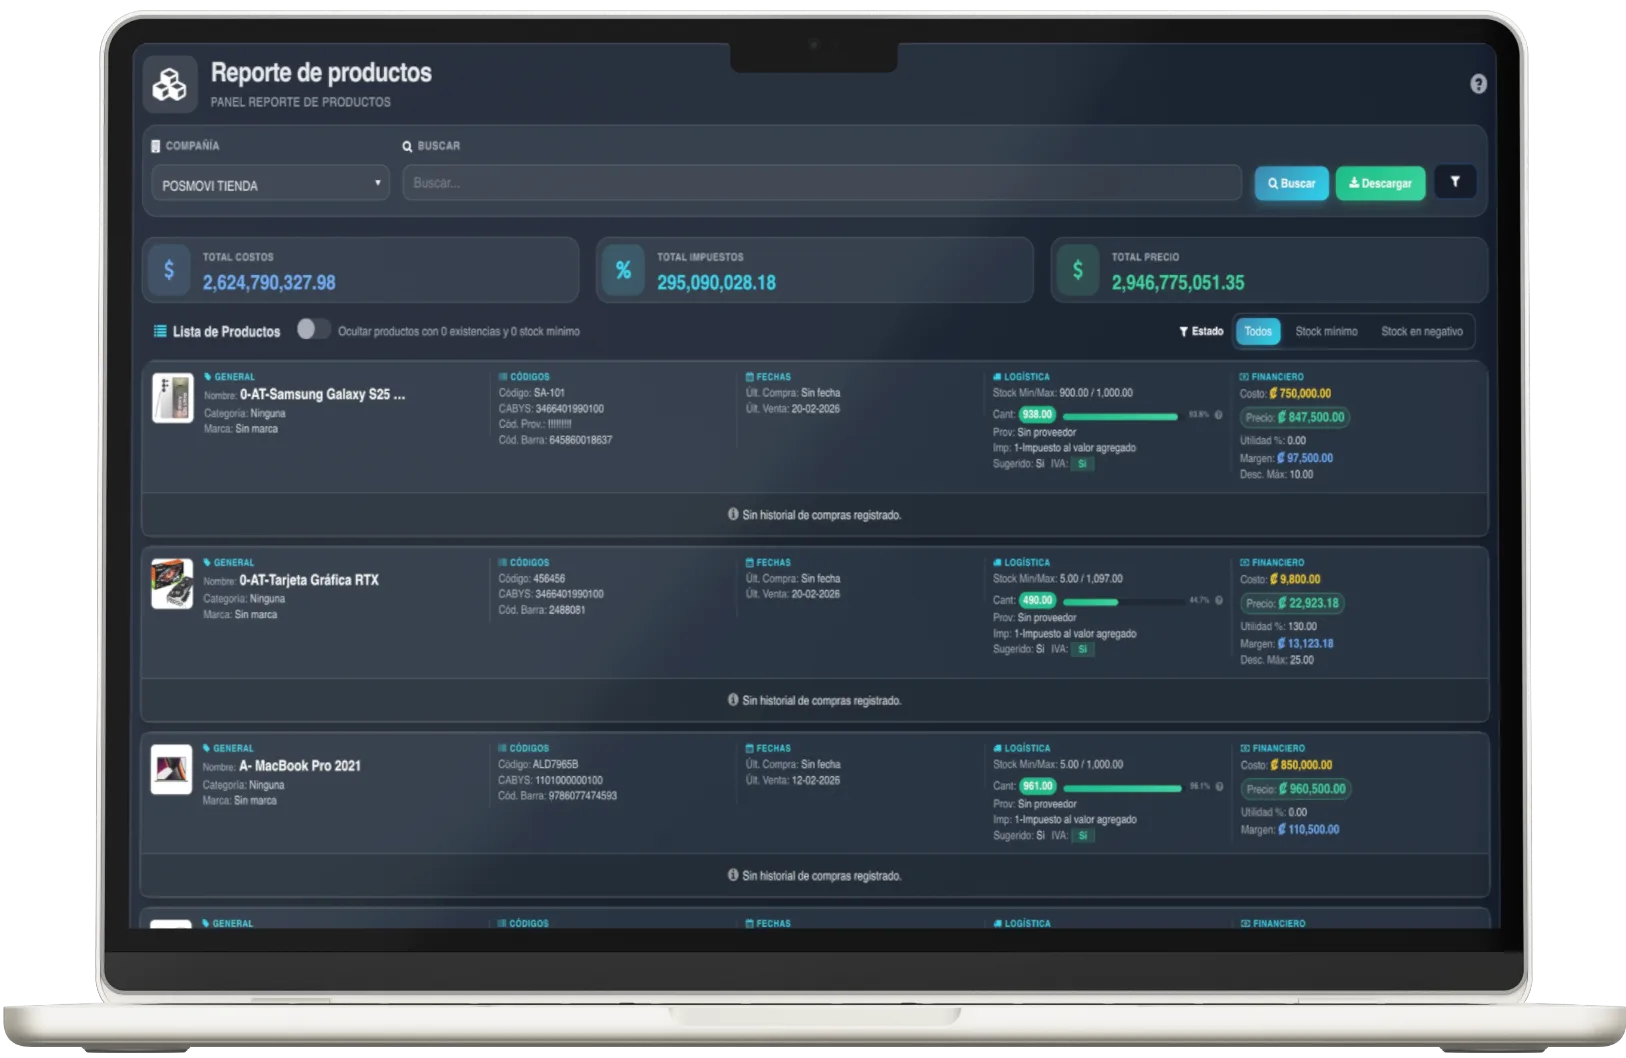Click the product boxes logo icon

tap(170, 84)
